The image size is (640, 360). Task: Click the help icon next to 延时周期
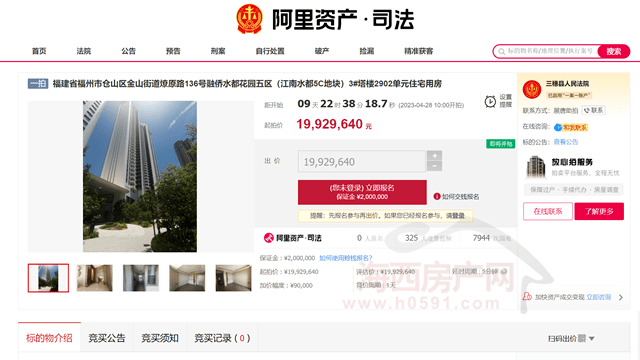point(504,271)
